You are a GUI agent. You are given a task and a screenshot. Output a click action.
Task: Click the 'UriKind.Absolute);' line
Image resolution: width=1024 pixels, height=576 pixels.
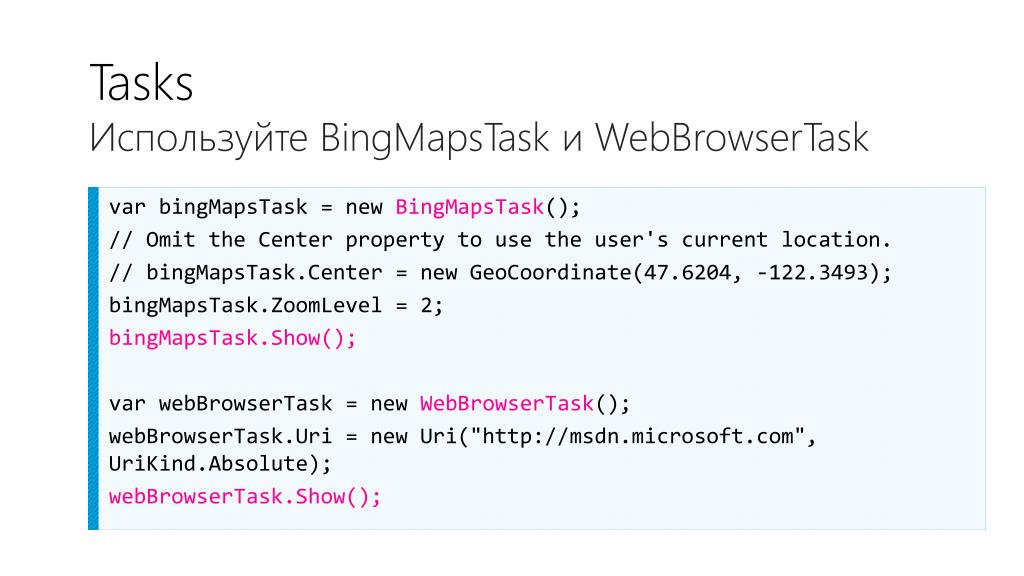tap(220, 464)
